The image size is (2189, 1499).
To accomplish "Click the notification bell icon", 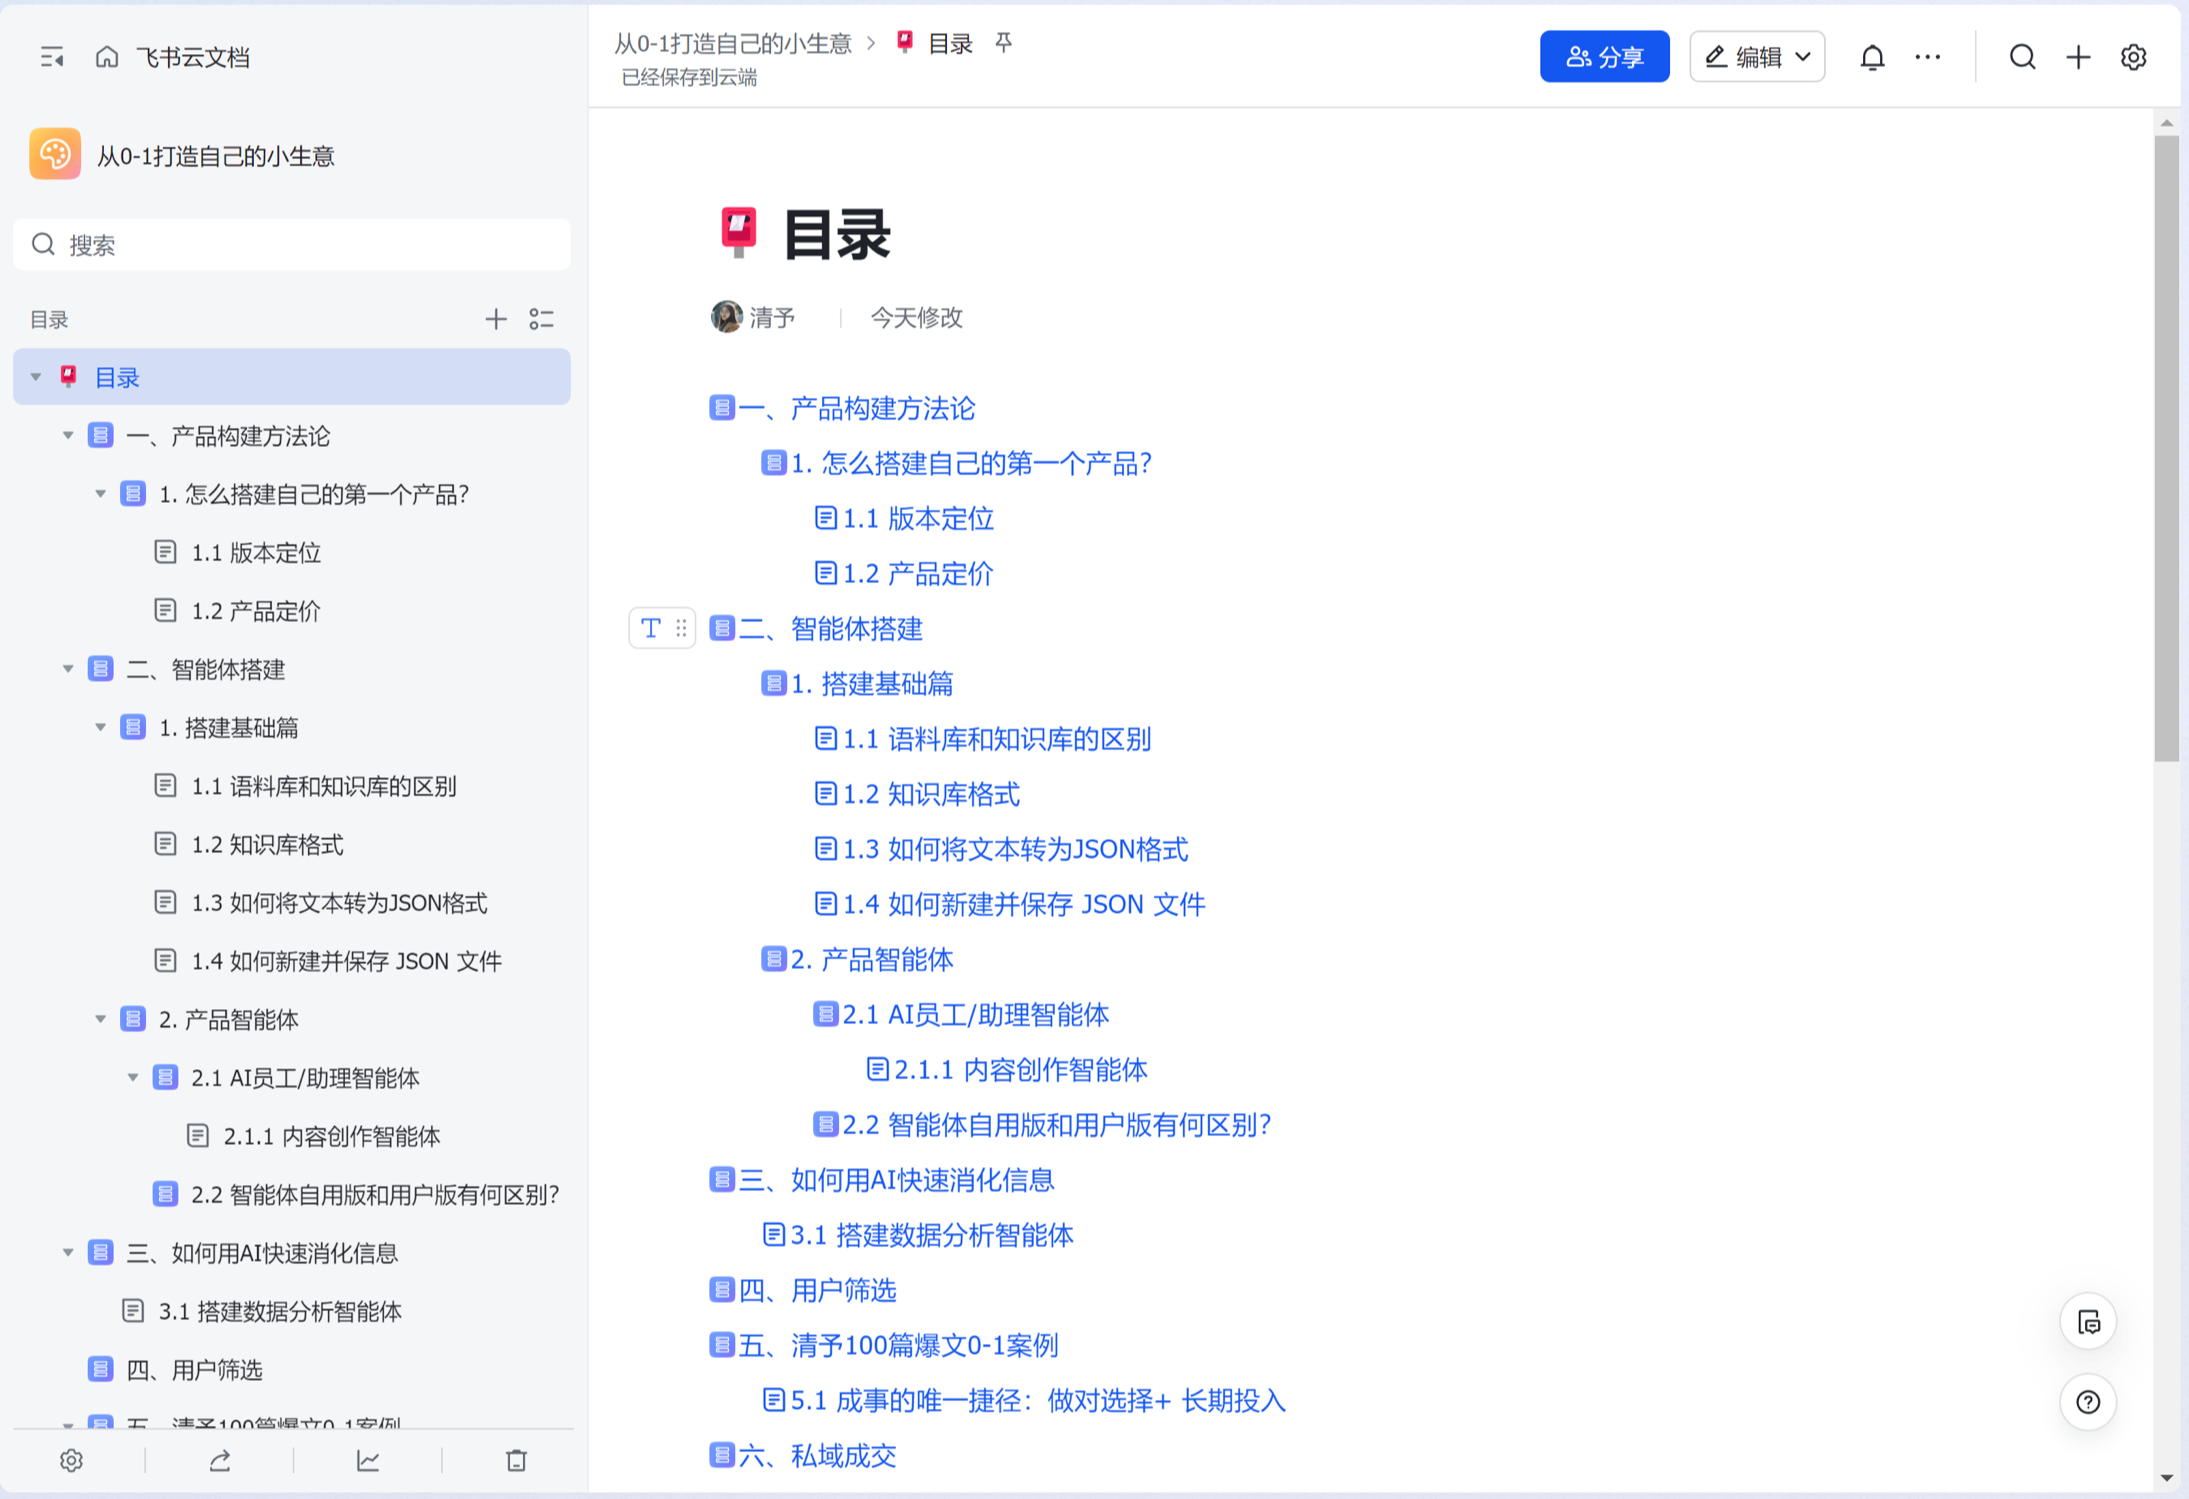I will tap(1871, 57).
